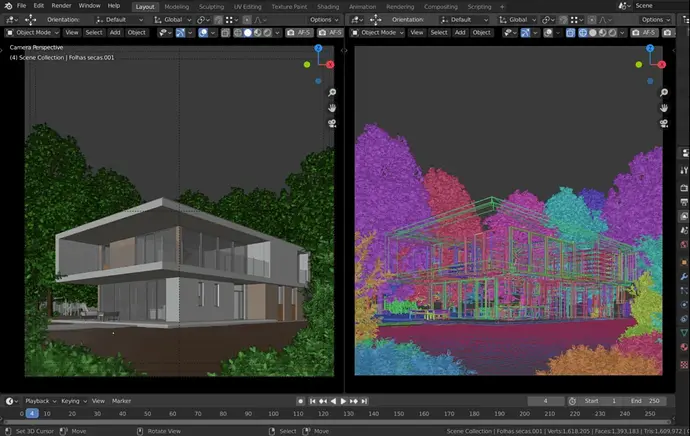Open the Blender logo menu

(8, 6)
